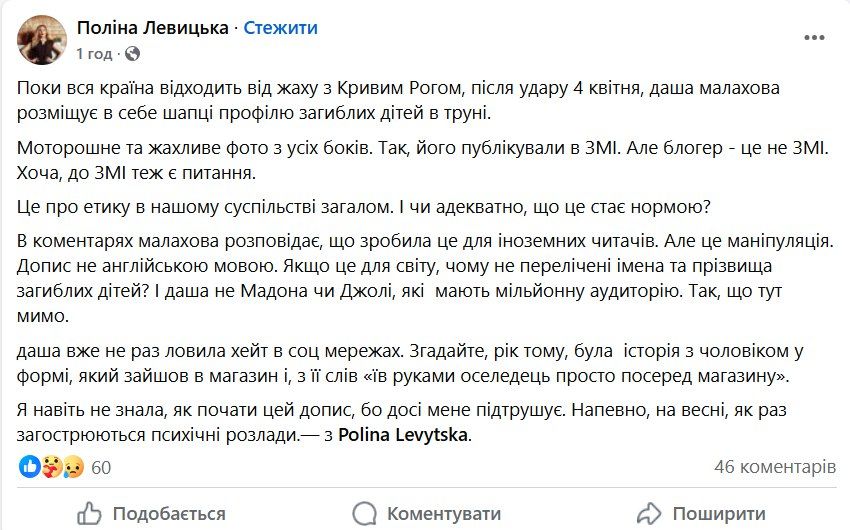Click the blue Like reaction icon
Image resolution: width=850 pixels, height=530 pixels.
pos(29,467)
